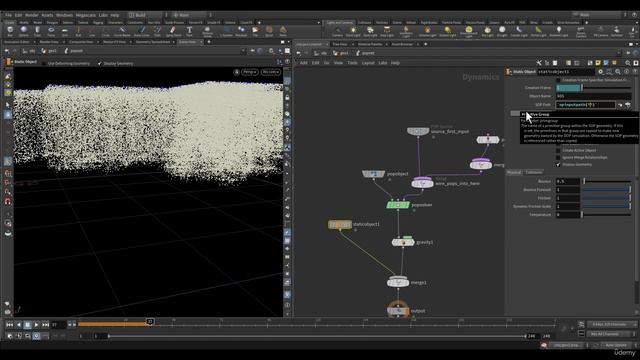This screenshot has height=360, width=640.
Task: Select the Box shelf tool
Action: (x=10, y=31)
